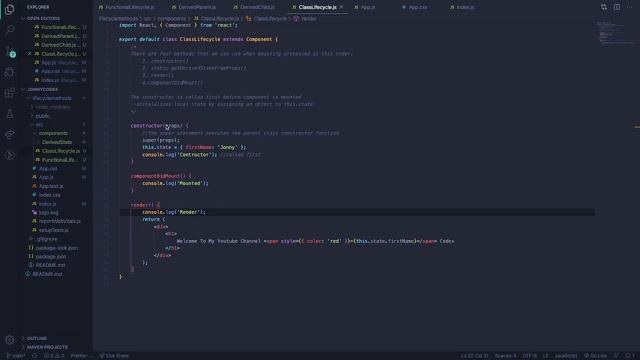Collapse the components folder
The height and width of the screenshot is (360, 640).
53,133
